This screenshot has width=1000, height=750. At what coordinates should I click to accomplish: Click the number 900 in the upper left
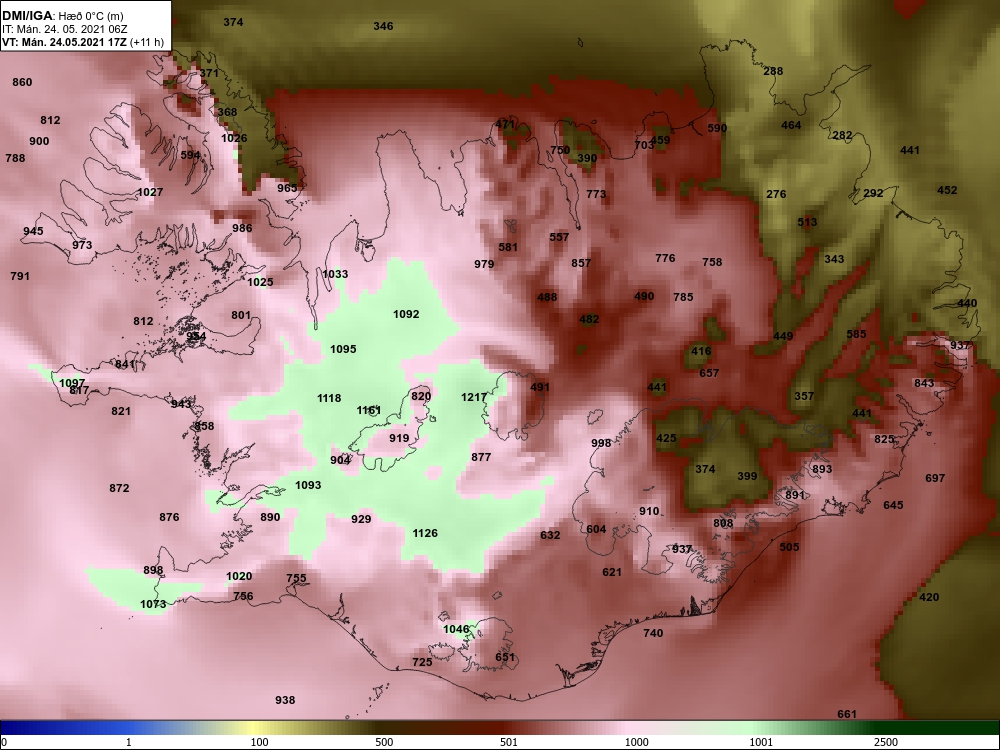tap(39, 141)
